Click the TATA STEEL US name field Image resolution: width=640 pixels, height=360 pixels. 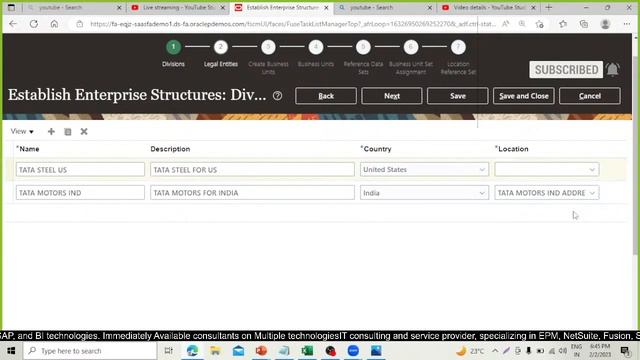[x=80, y=169]
